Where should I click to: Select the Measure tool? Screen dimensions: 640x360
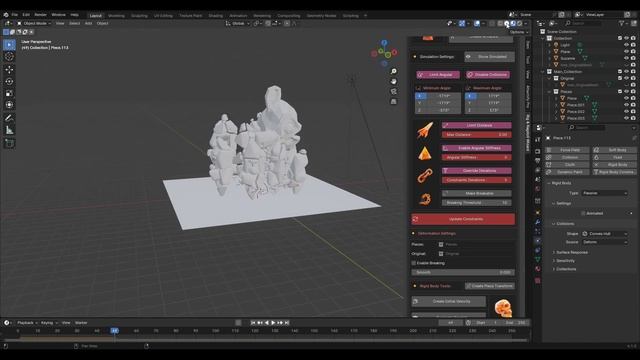(x=9, y=130)
